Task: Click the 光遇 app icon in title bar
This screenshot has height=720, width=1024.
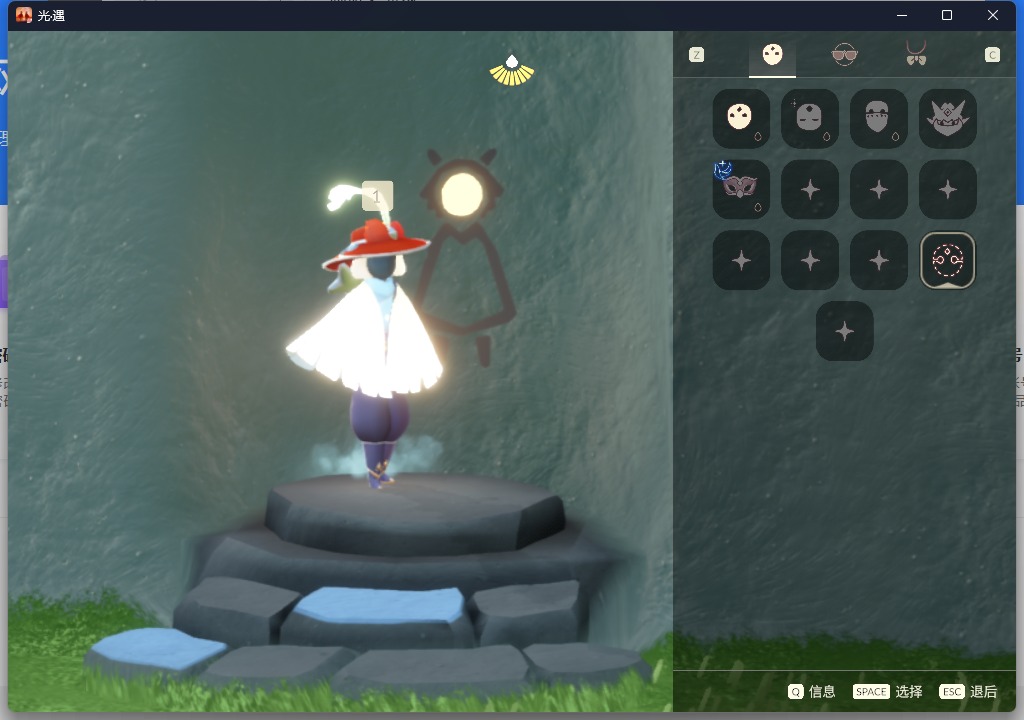Action: pos(24,15)
